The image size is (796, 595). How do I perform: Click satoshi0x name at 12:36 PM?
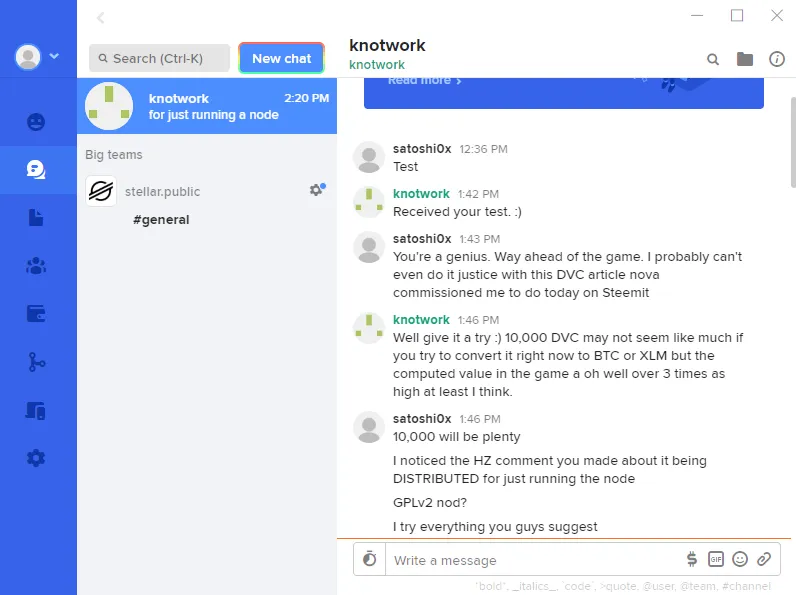(422, 149)
